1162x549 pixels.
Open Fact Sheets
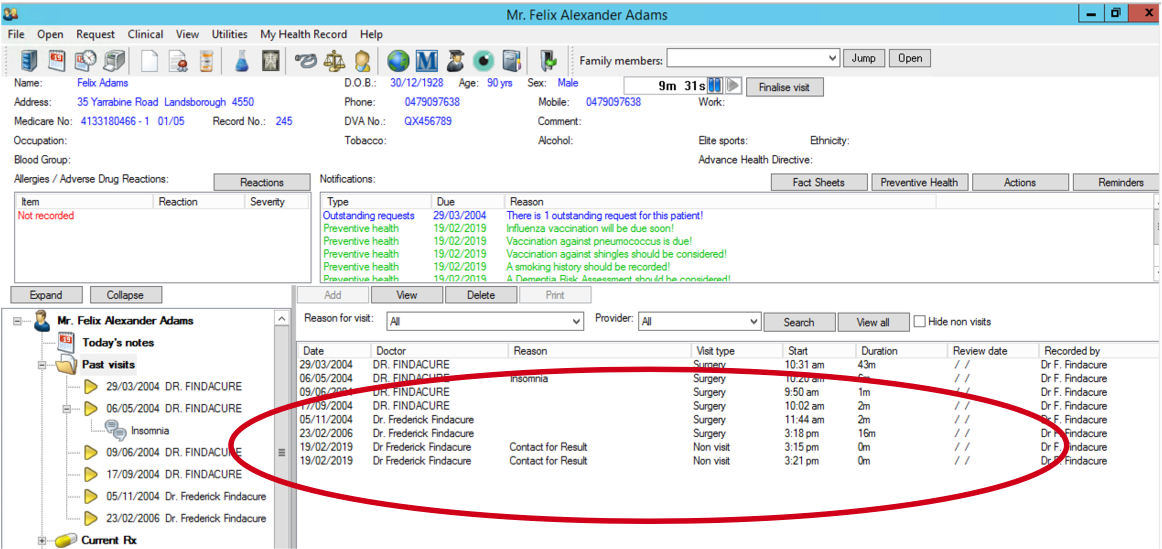tap(819, 182)
